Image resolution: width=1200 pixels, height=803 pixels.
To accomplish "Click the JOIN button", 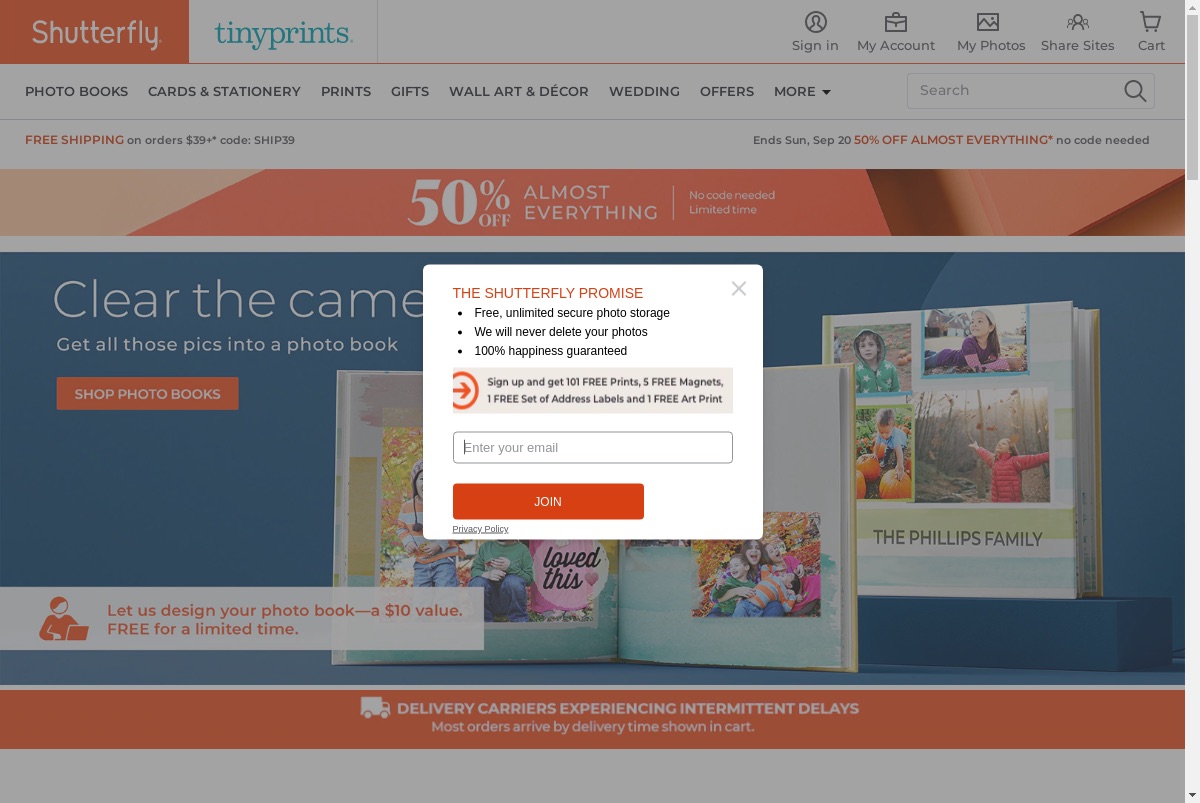I will point(548,501).
